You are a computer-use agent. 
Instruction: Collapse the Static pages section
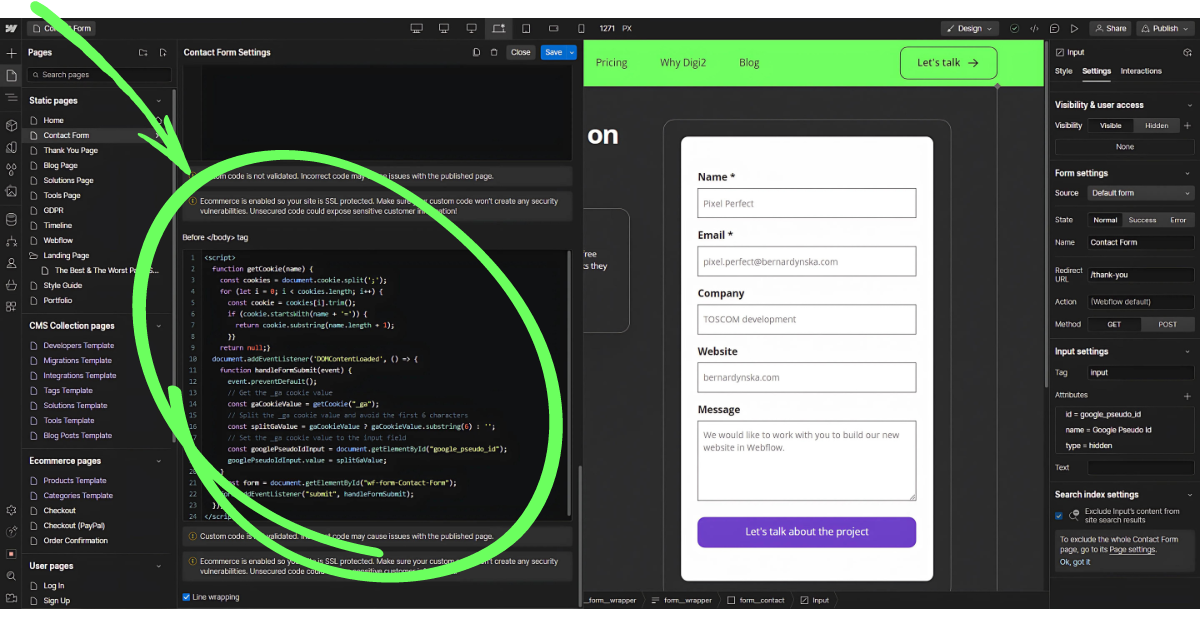[159, 100]
